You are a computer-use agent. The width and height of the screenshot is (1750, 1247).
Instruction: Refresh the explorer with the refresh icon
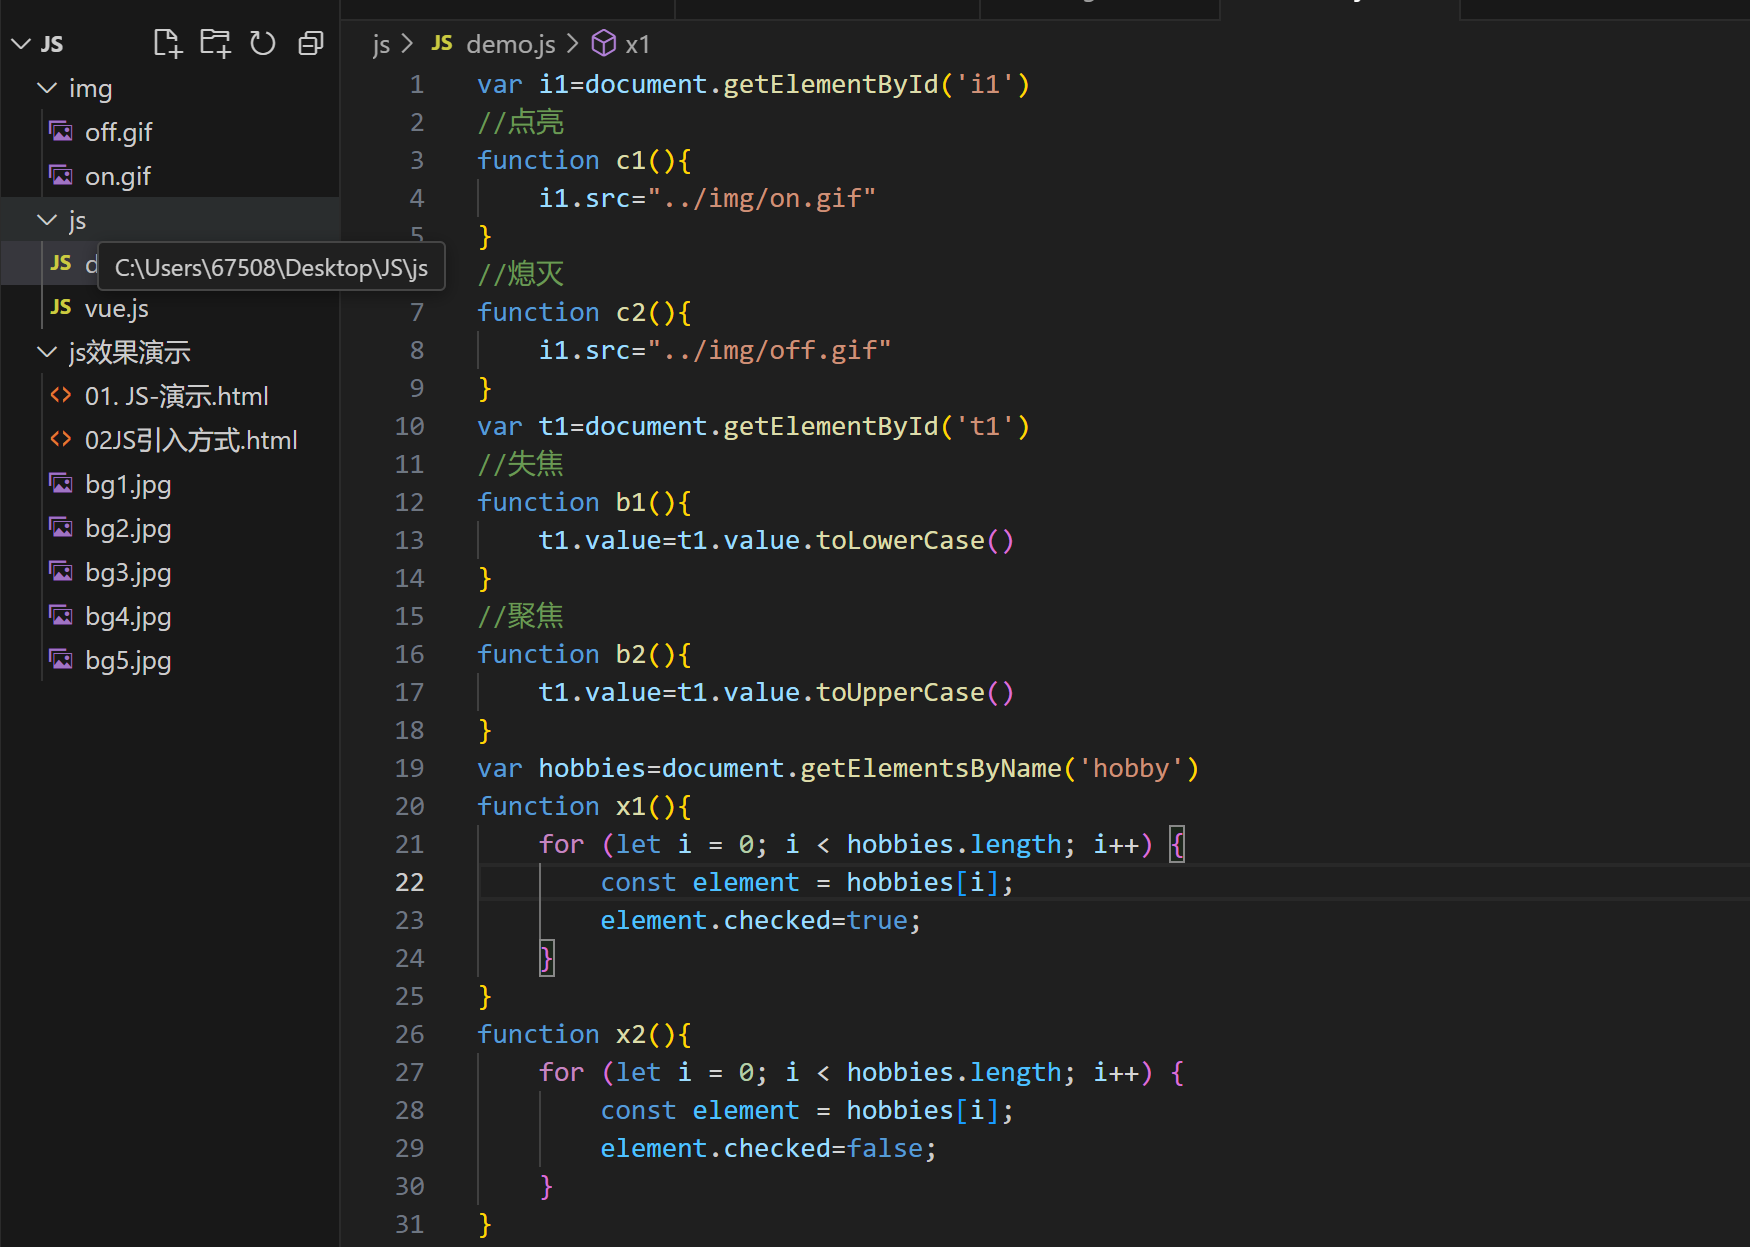263,43
